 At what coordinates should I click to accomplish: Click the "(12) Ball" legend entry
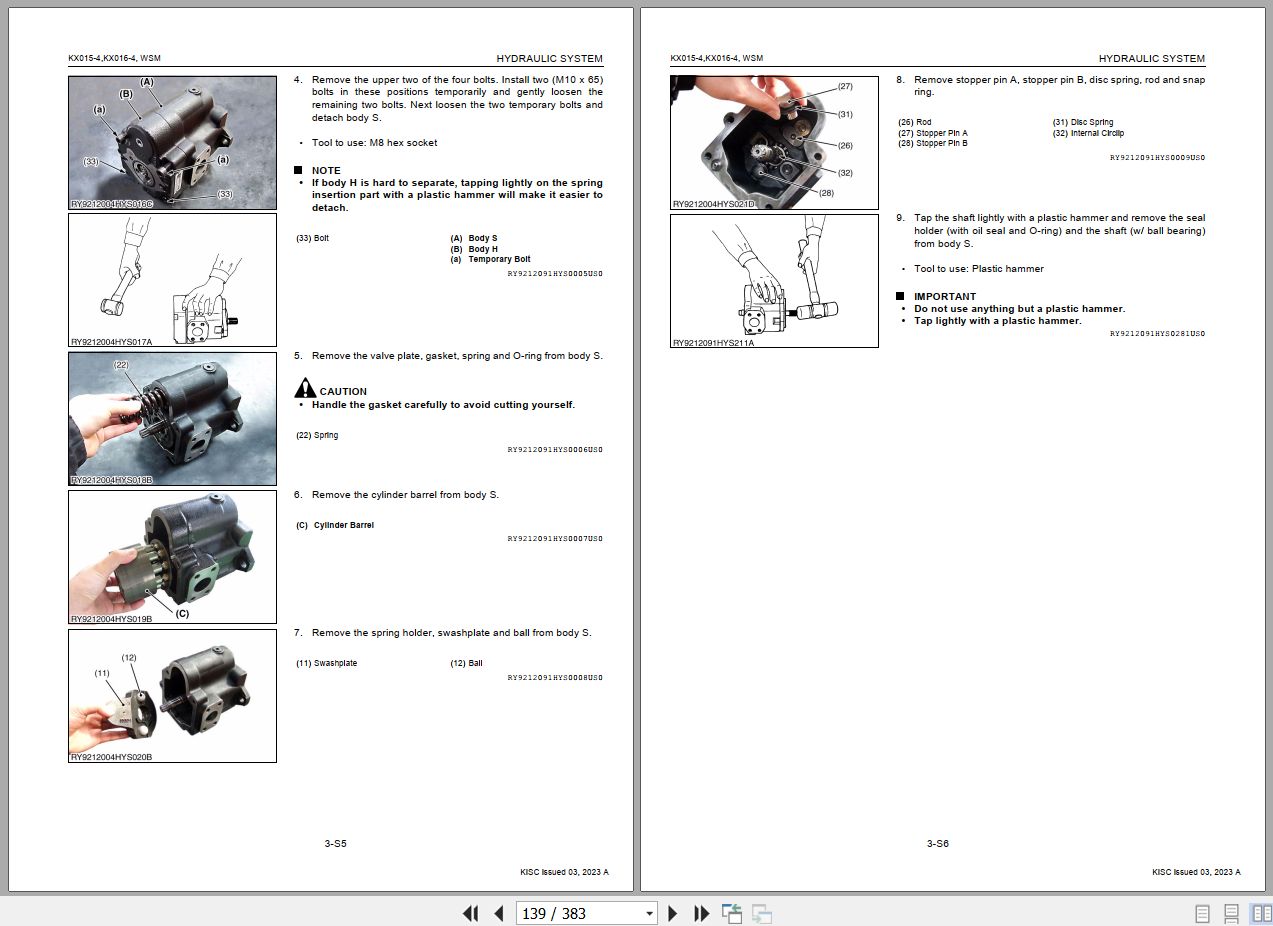[467, 663]
